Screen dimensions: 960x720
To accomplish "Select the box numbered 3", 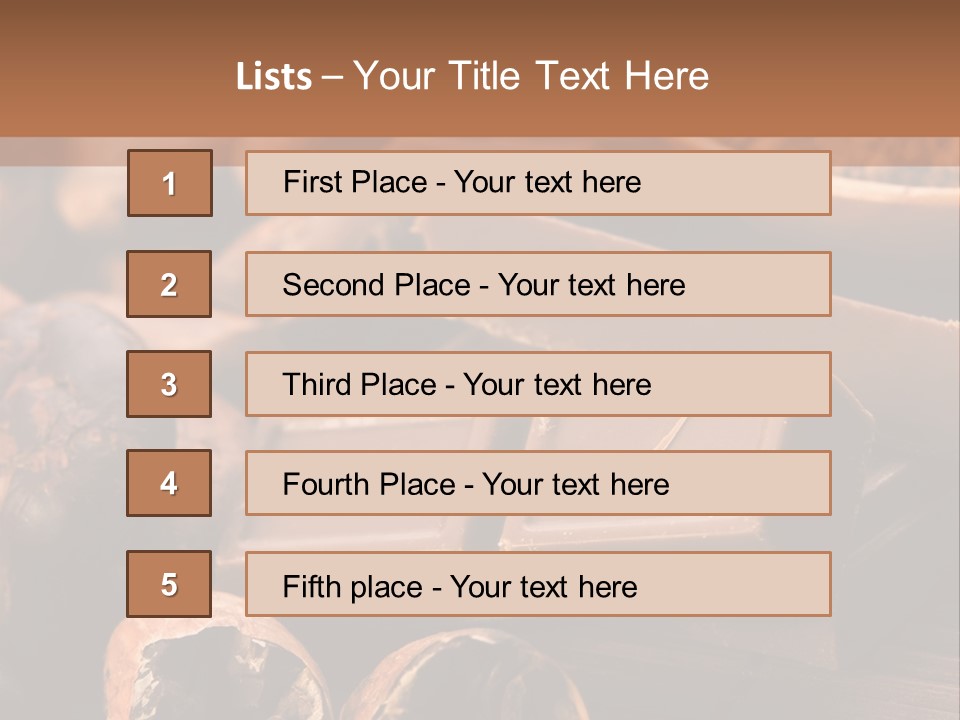I will pyautogui.click(x=169, y=384).
